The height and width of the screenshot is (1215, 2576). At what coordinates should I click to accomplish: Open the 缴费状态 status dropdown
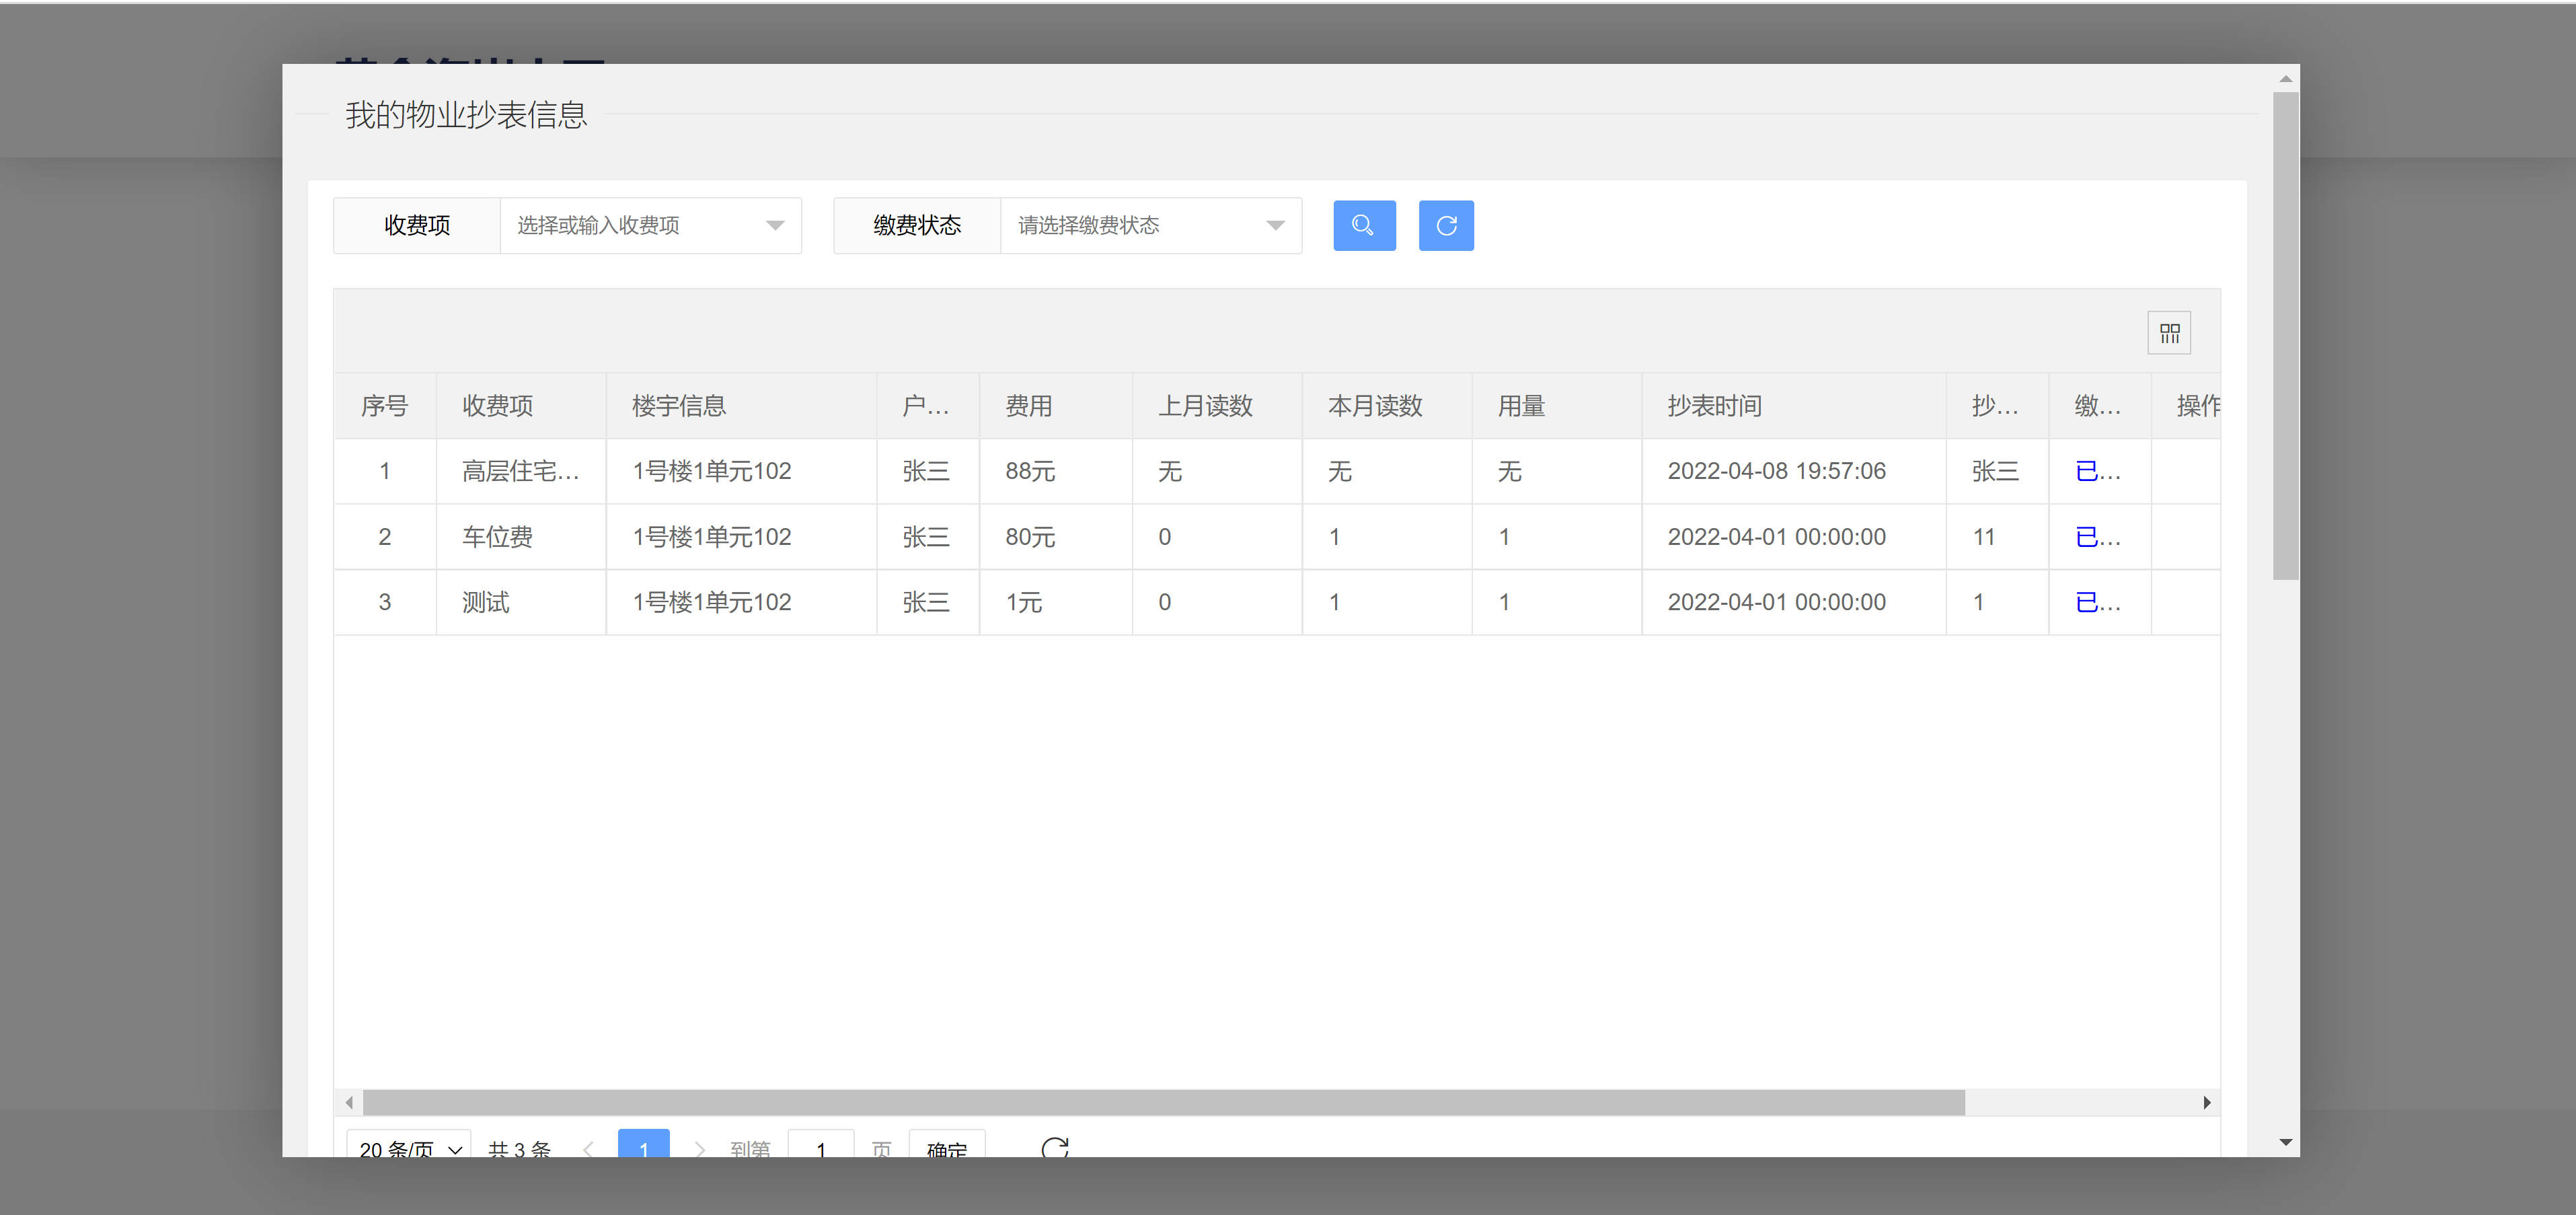tap(1150, 225)
